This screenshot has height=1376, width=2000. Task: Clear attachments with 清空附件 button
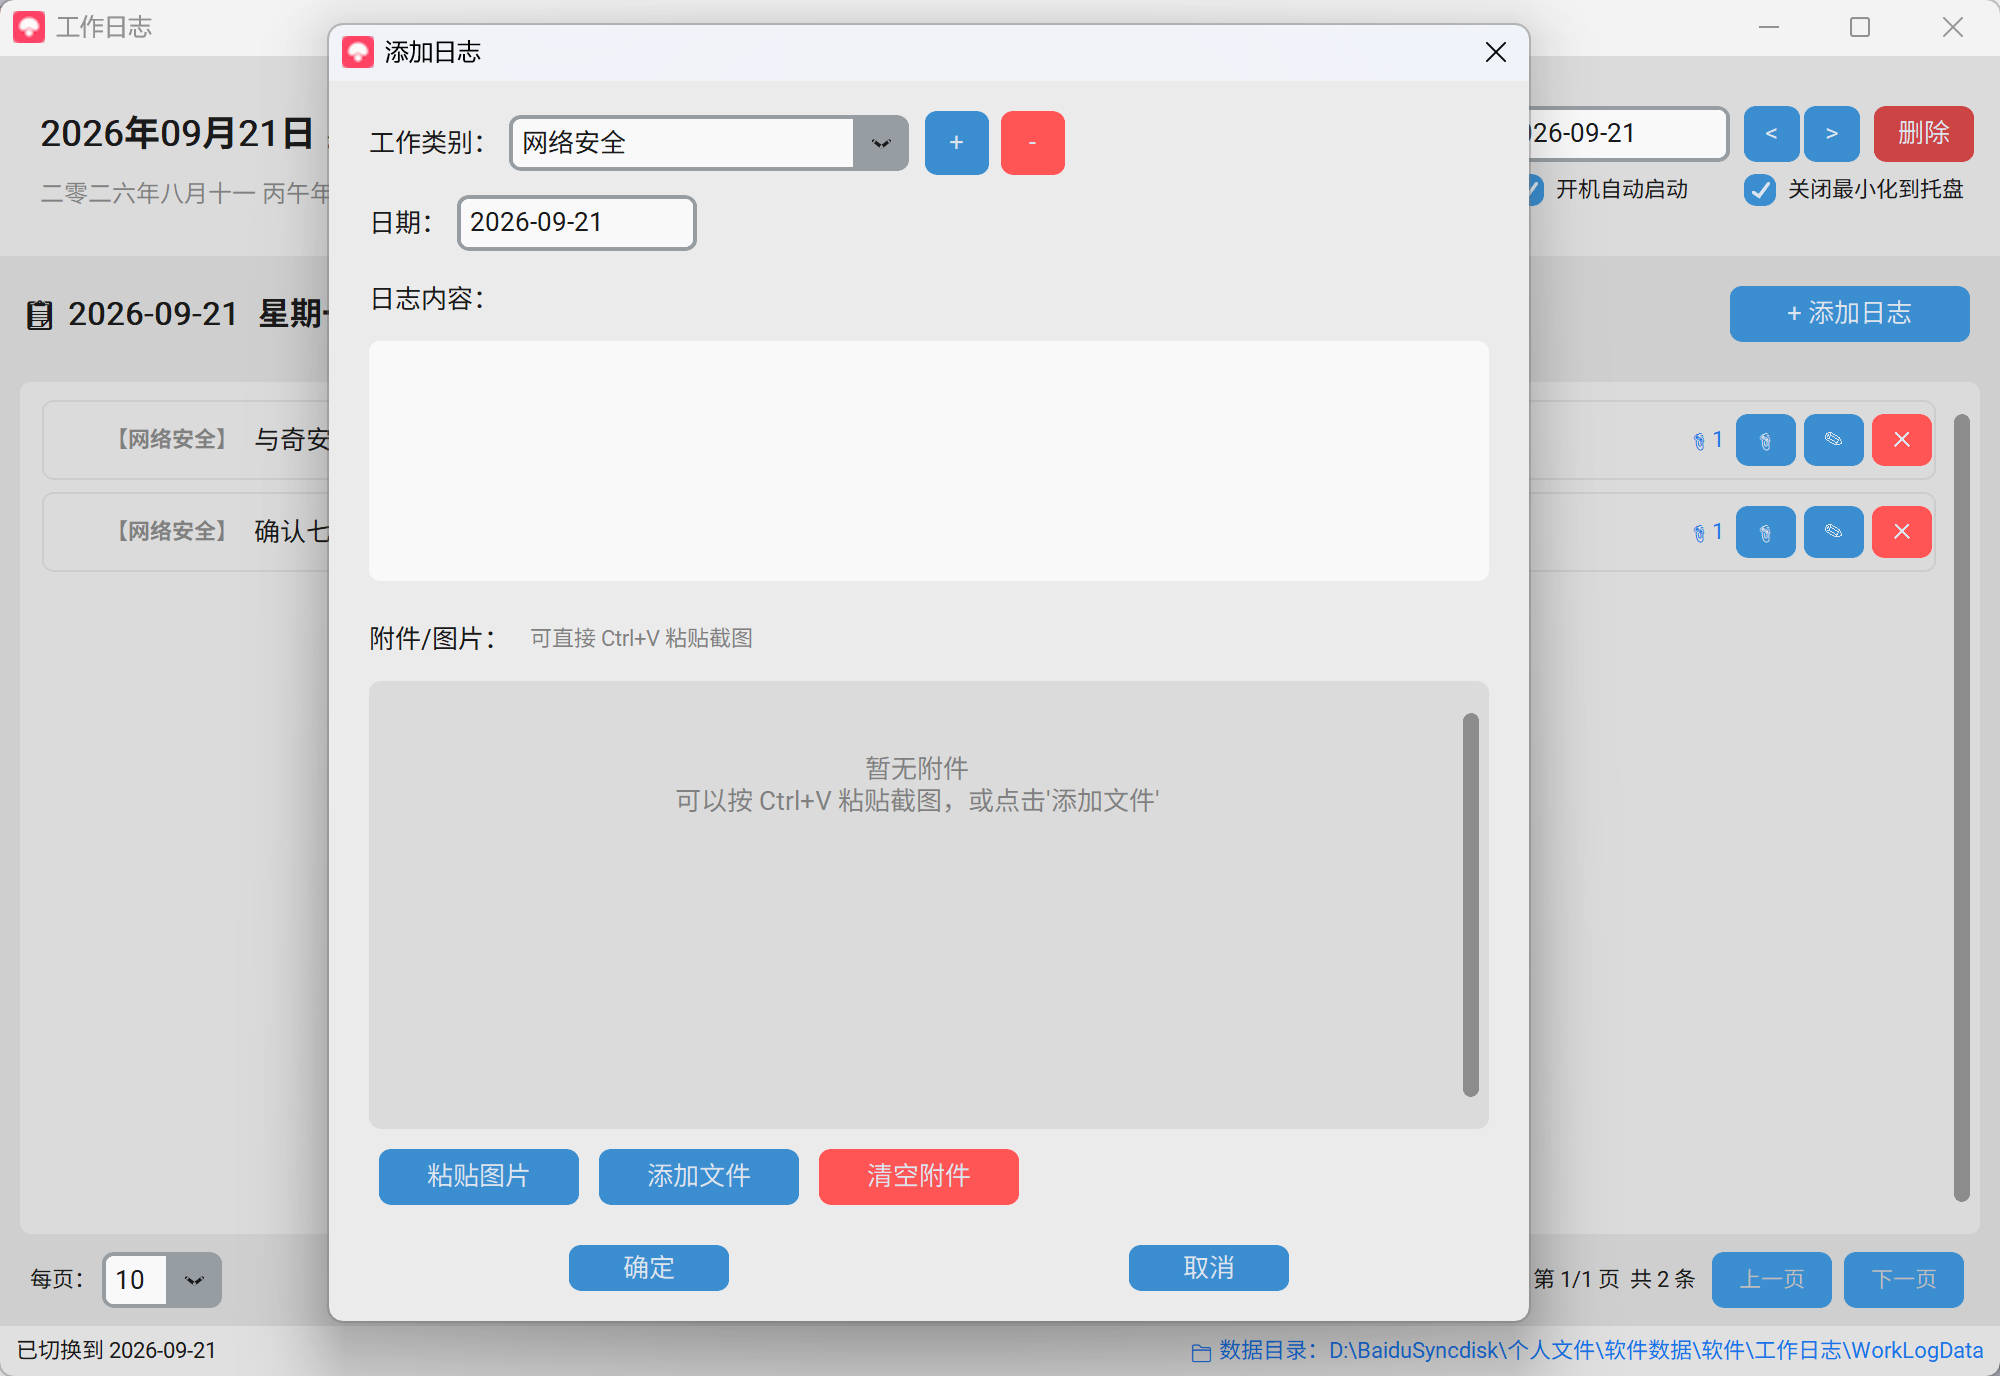[918, 1176]
